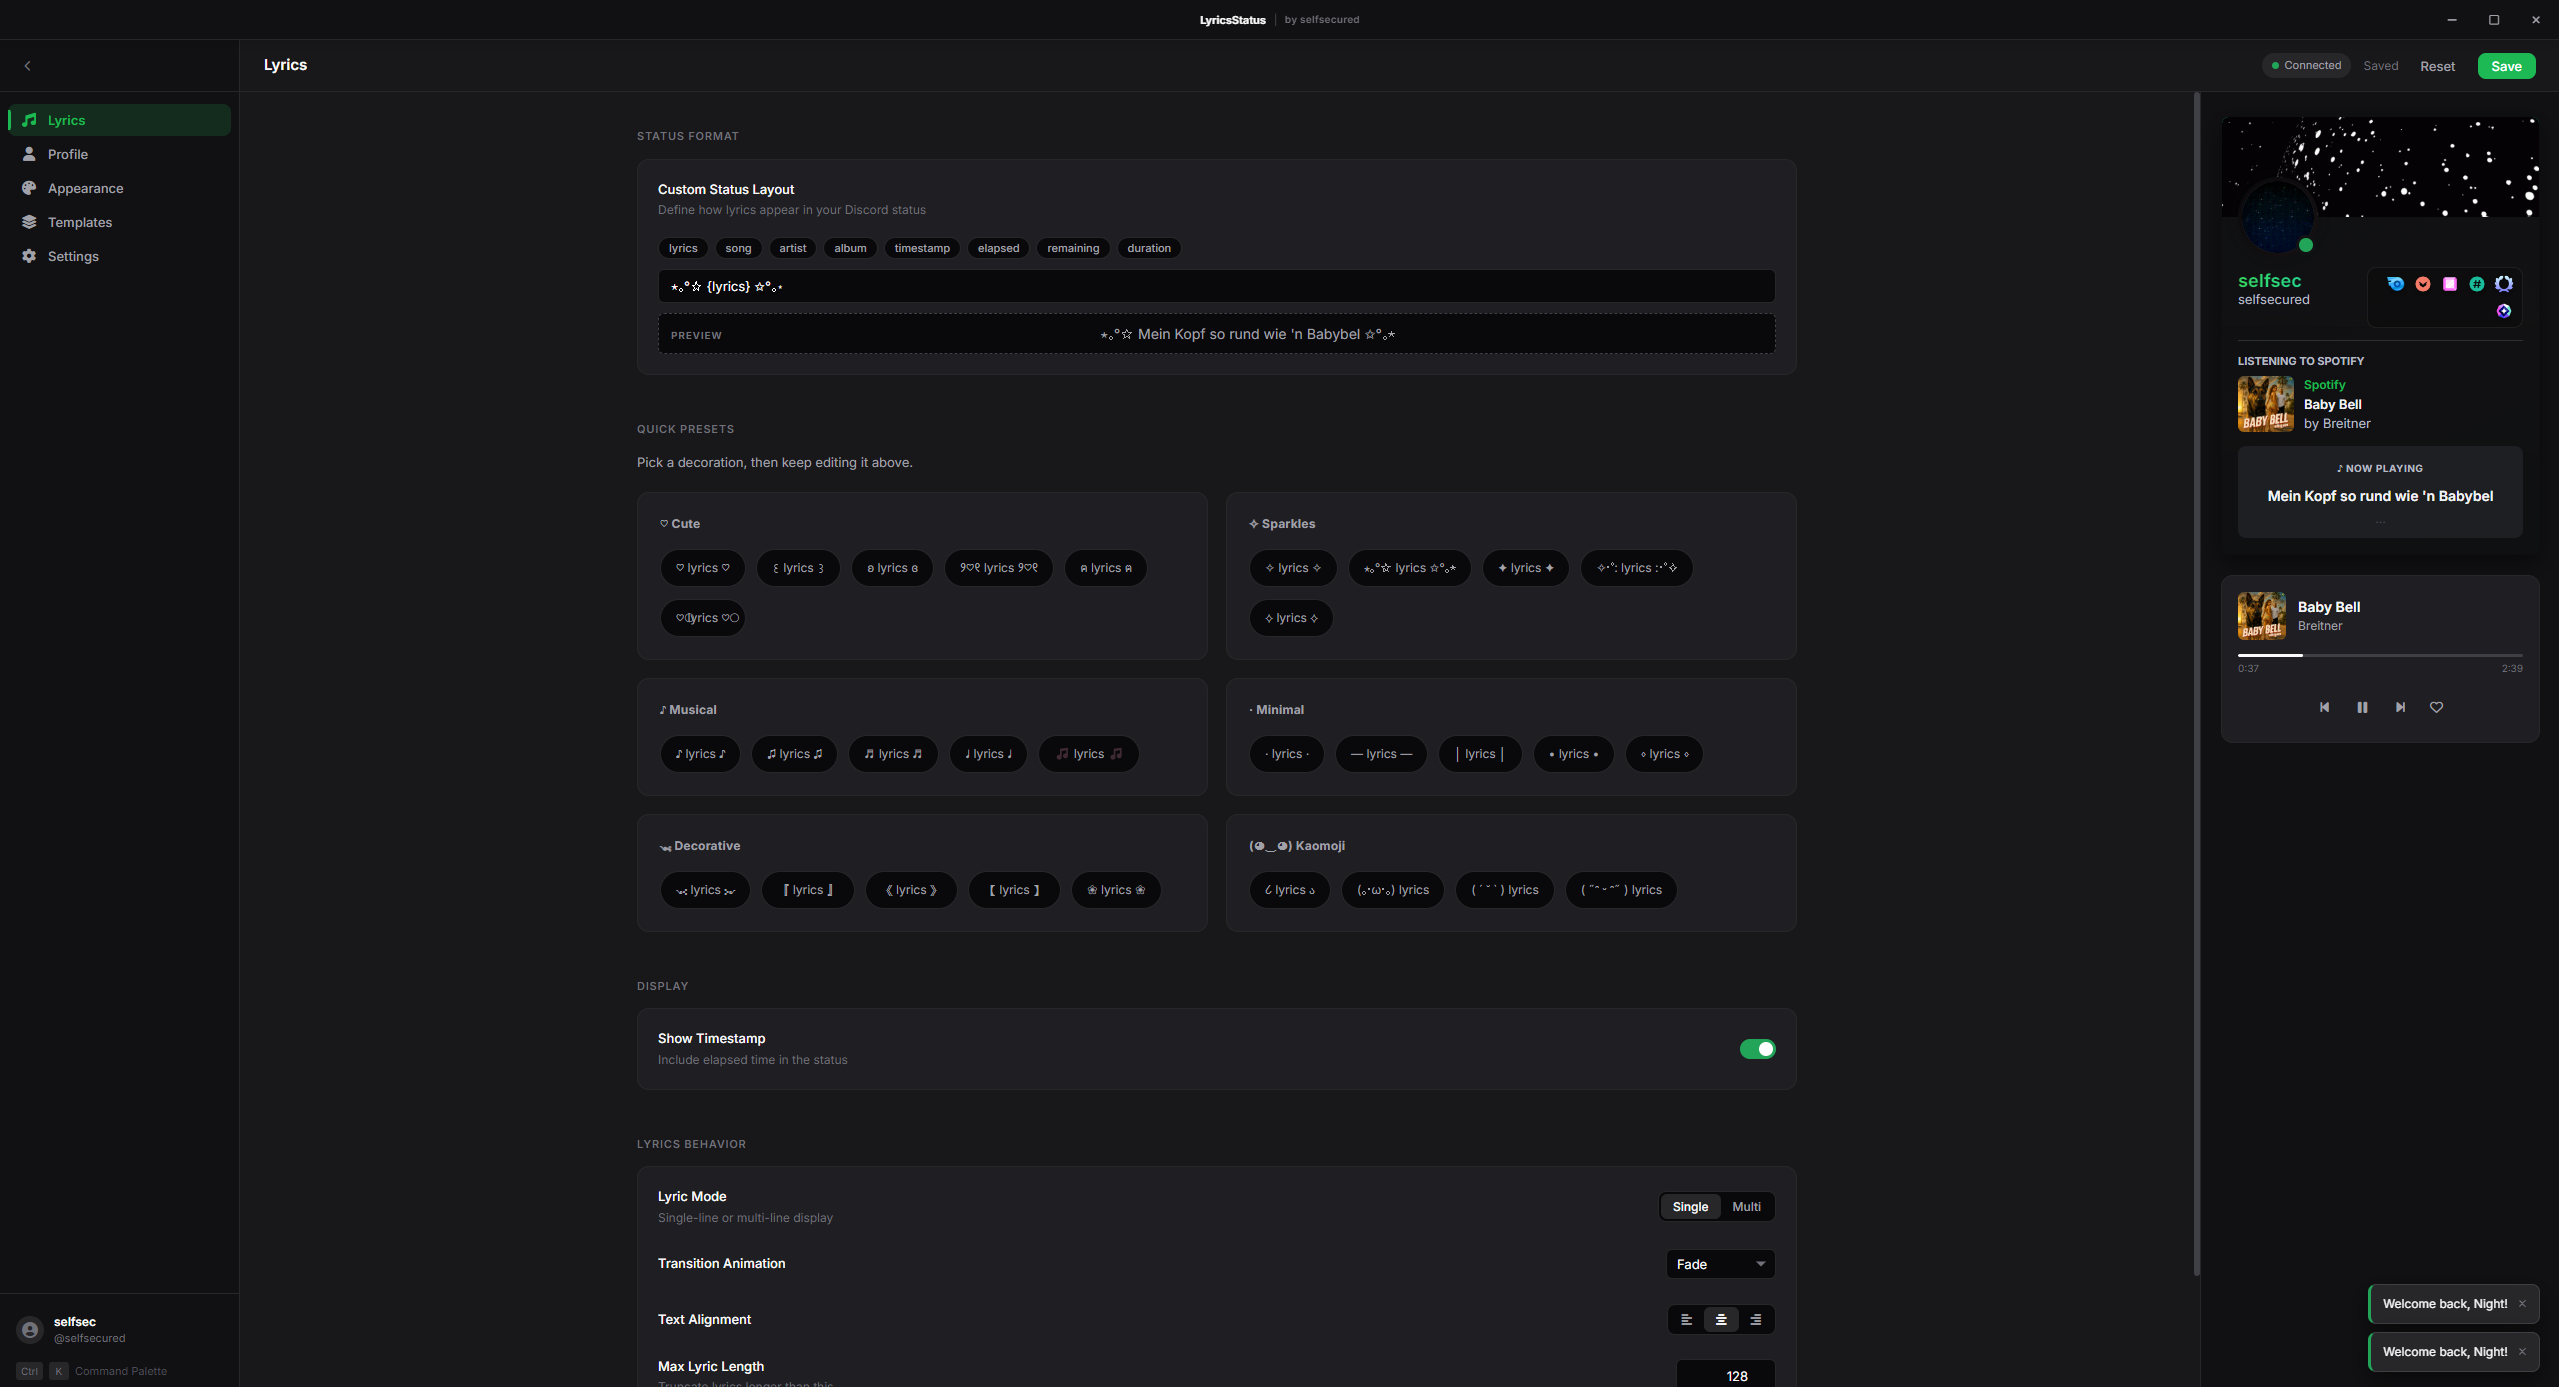Open the Settings menu item
Screen dimensions: 2559x1387
tap(119, 256)
